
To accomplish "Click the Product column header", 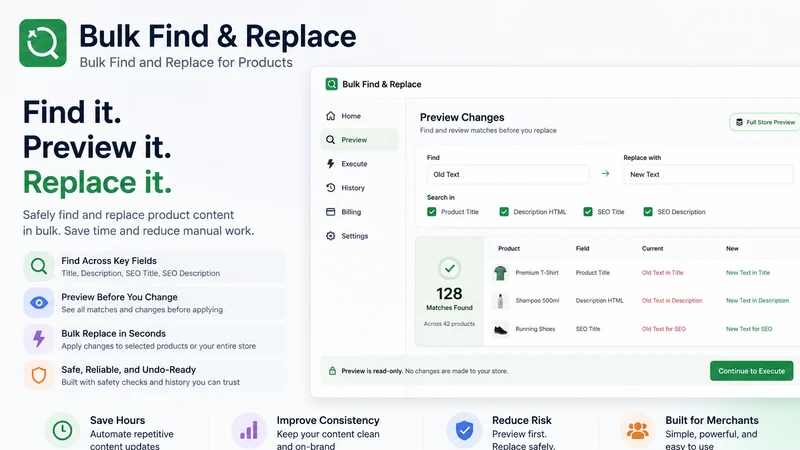I will click(x=509, y=248).
